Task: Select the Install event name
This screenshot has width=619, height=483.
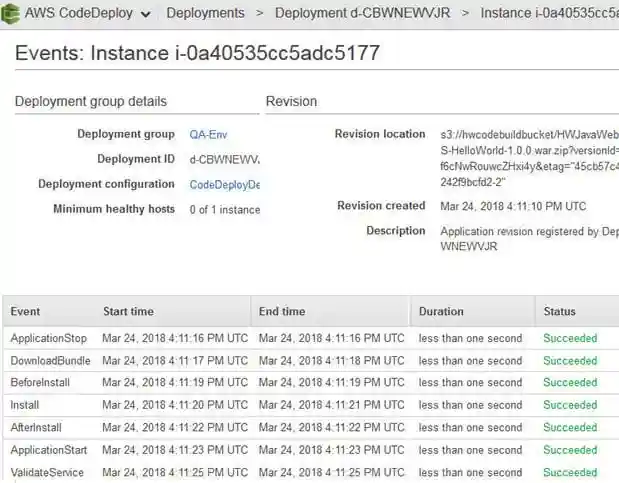Action: [25, 405]
